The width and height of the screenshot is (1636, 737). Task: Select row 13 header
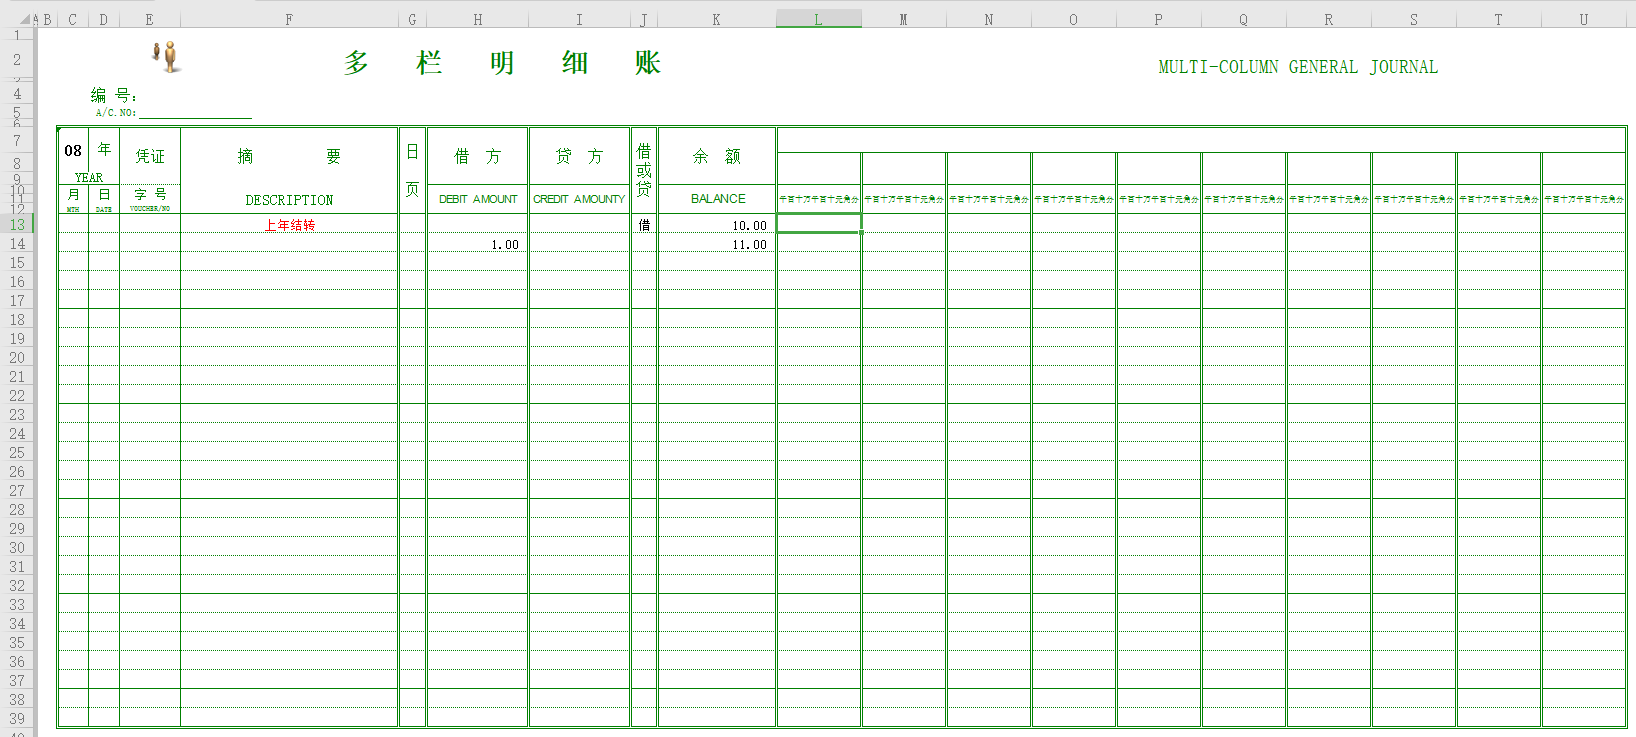point(17,224)
